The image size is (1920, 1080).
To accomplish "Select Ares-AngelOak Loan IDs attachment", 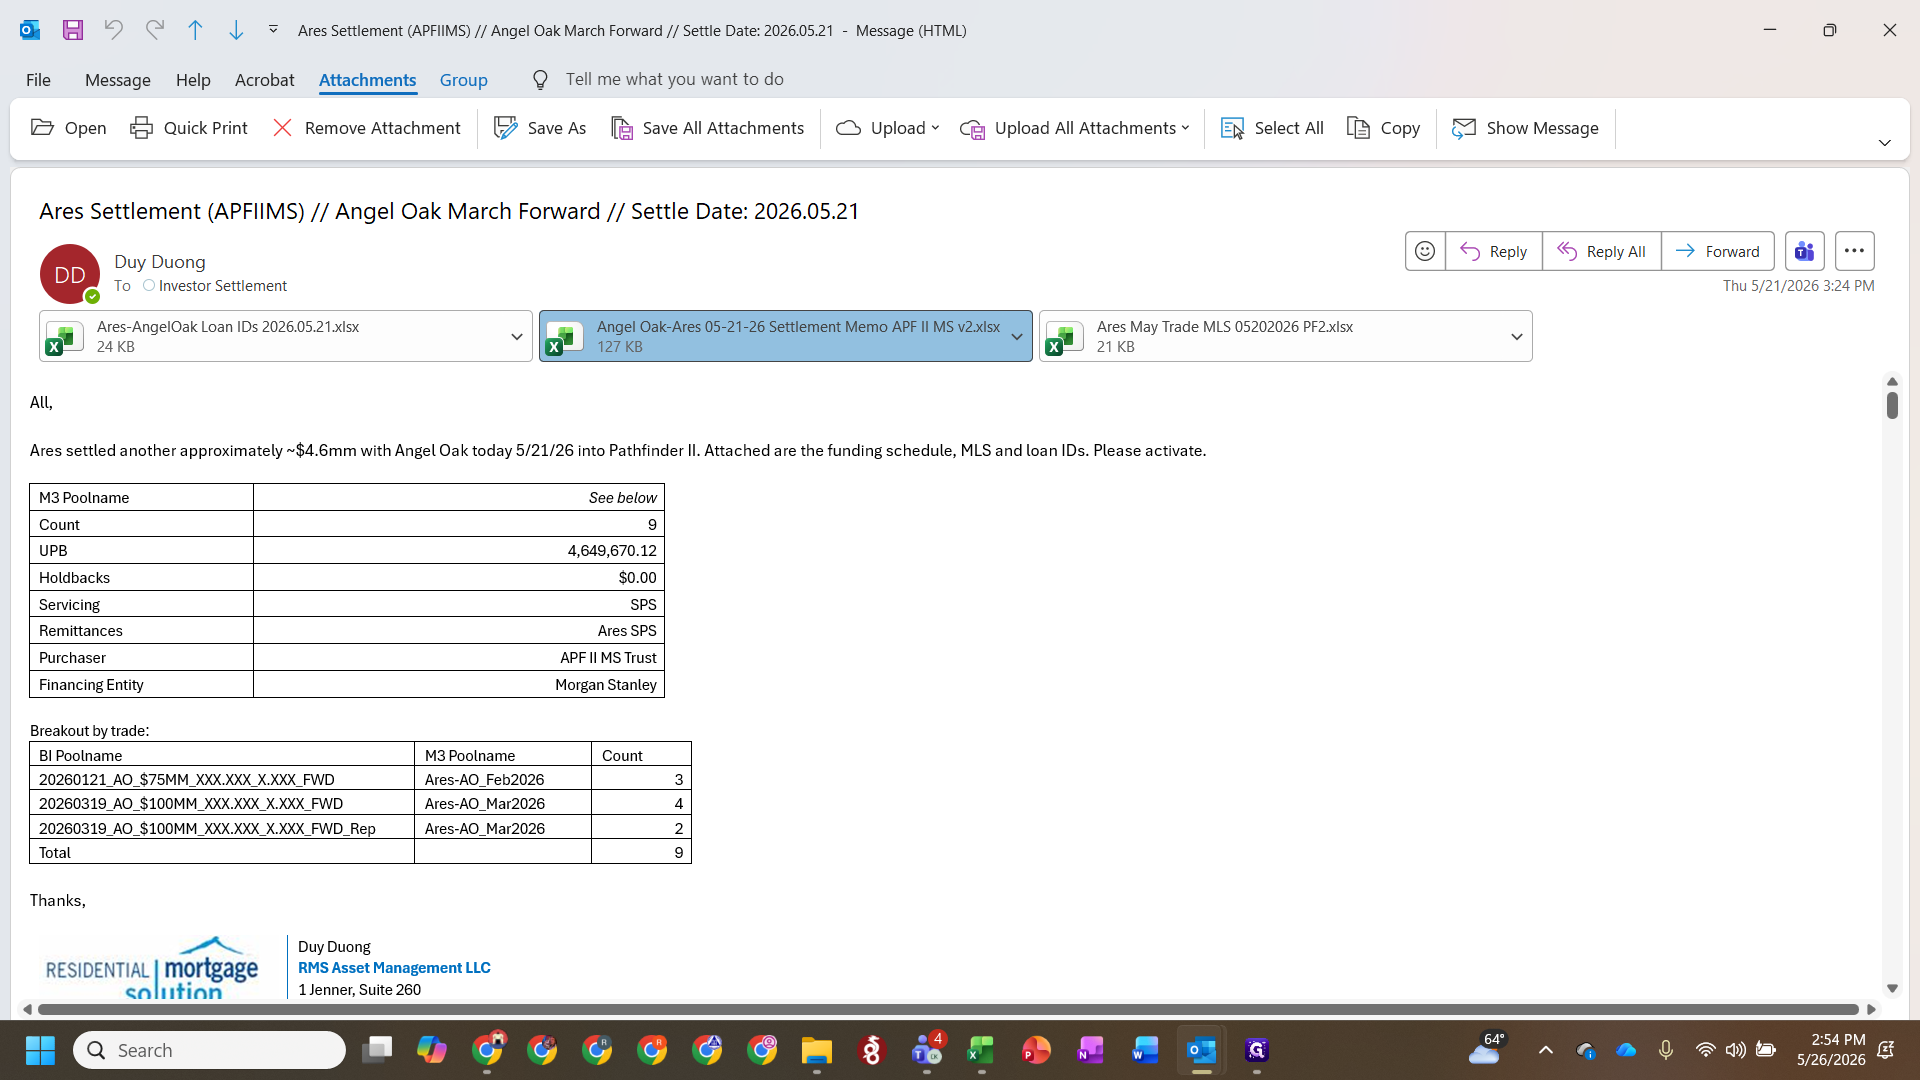I will point(270,336).
